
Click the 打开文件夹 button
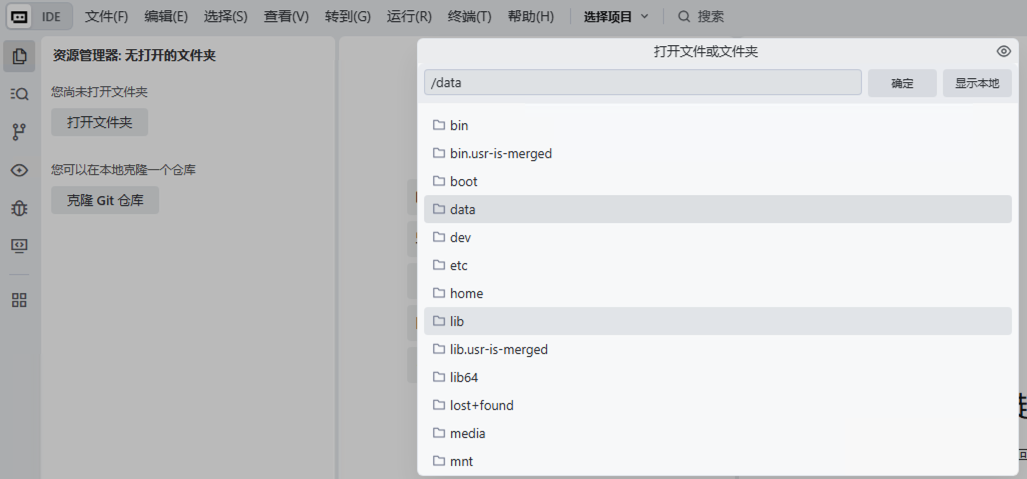pos(100,123)
